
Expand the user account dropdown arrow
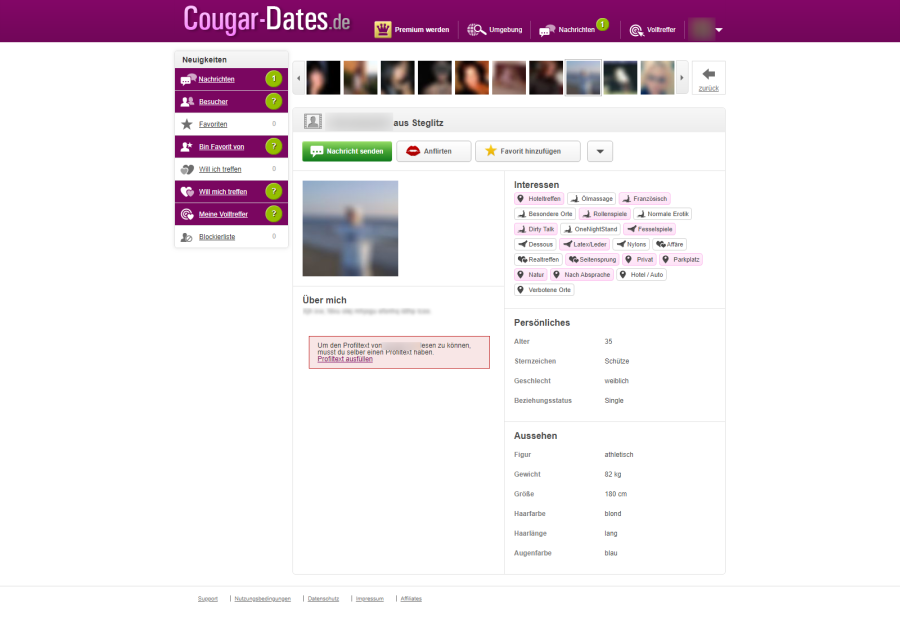click(x=719, y=30)
